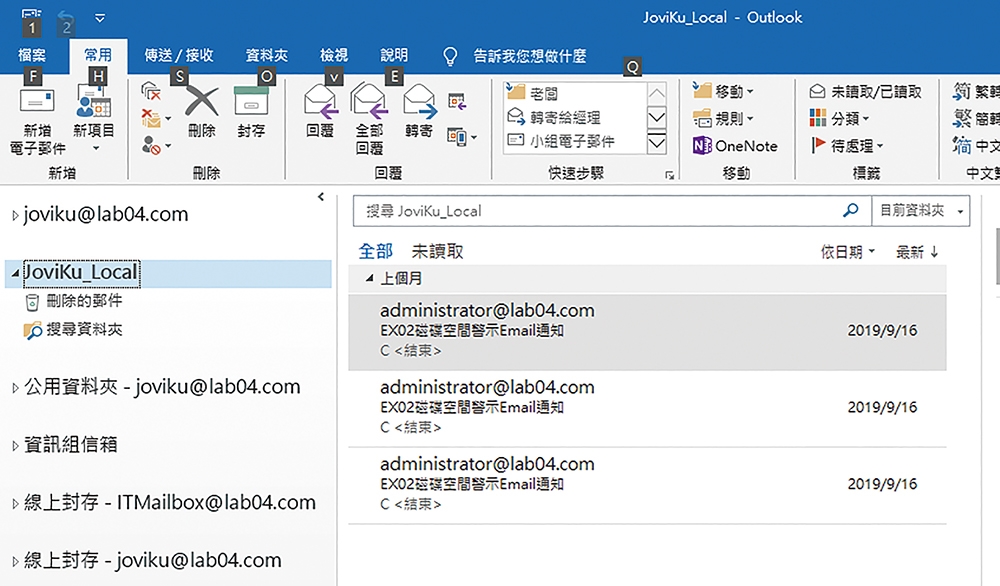1000x586 pixels.
Task: Click the OneNote button
Action: click(x=735, y=146)
